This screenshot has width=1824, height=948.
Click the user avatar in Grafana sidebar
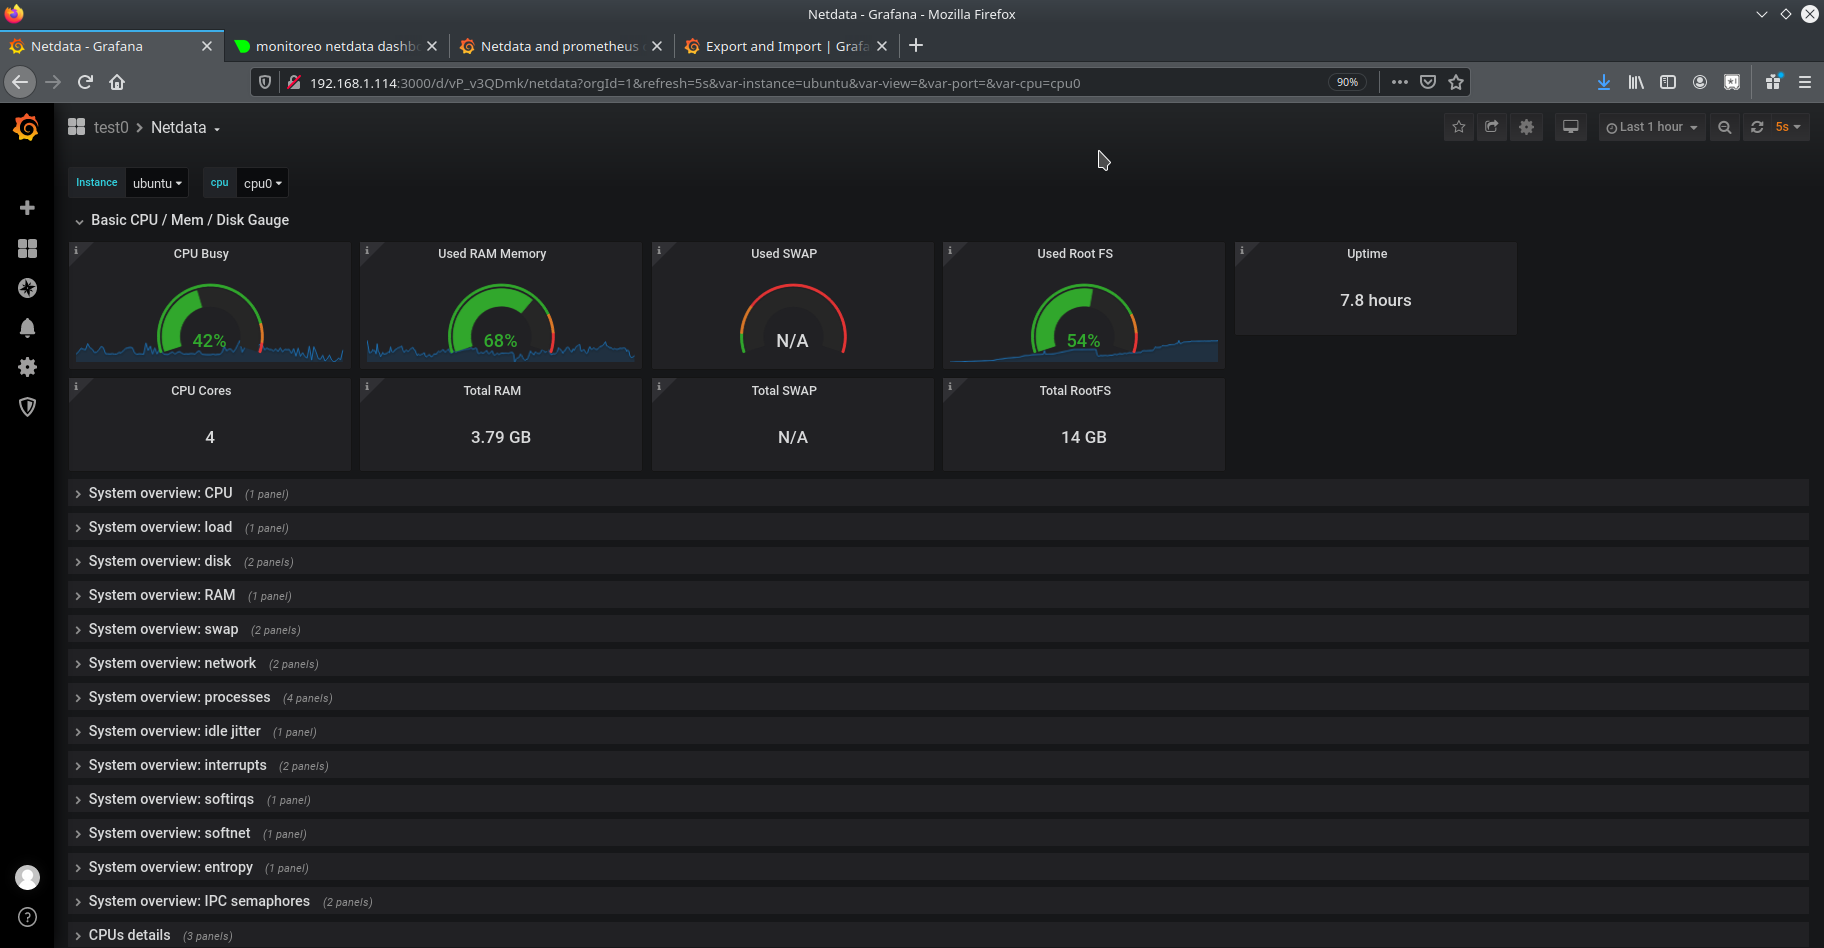27,877
